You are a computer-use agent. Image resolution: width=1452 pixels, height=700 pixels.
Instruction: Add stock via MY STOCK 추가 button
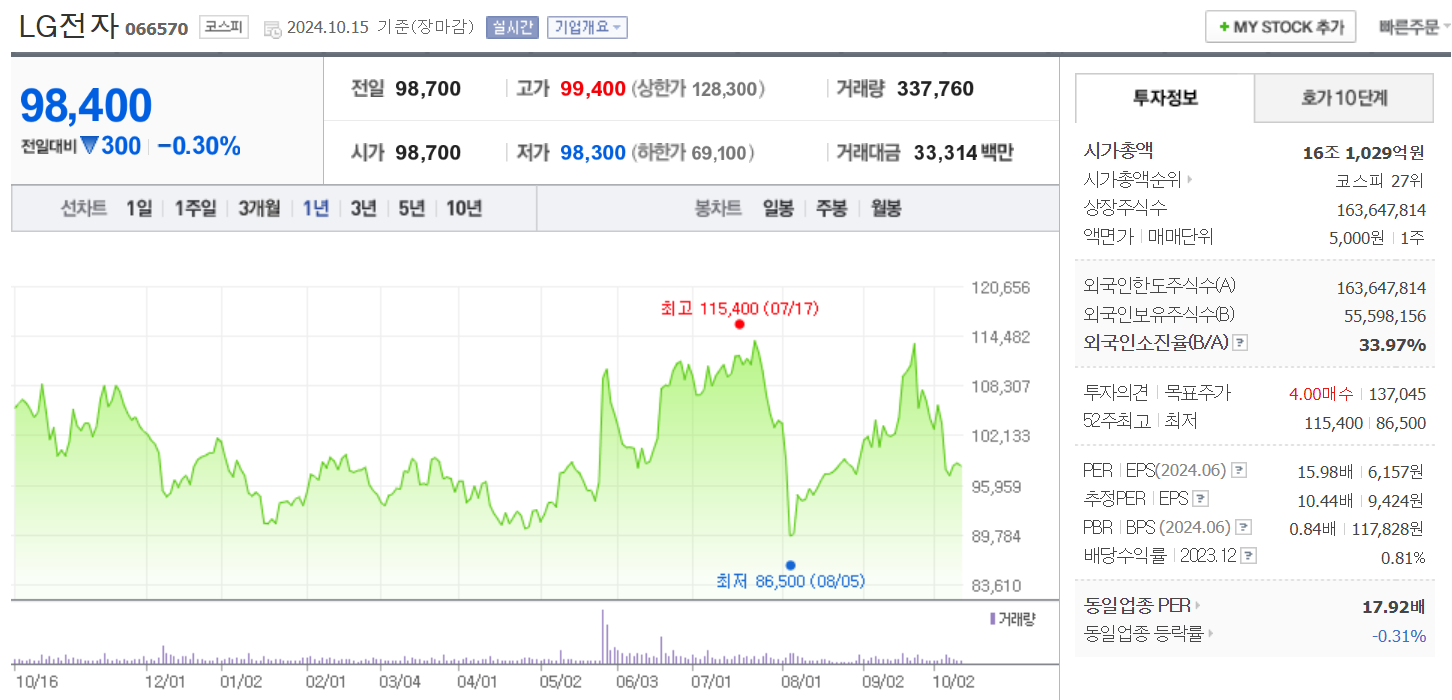coord(1281,28)
